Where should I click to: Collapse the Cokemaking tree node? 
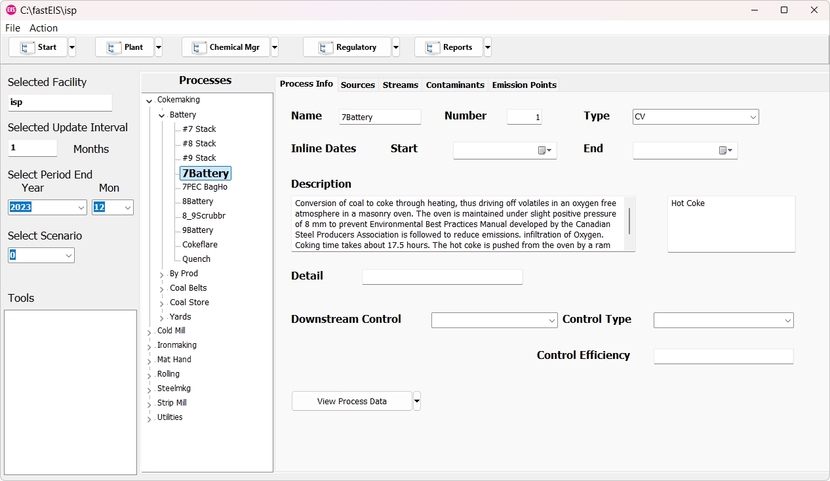[x=149, y=101]
